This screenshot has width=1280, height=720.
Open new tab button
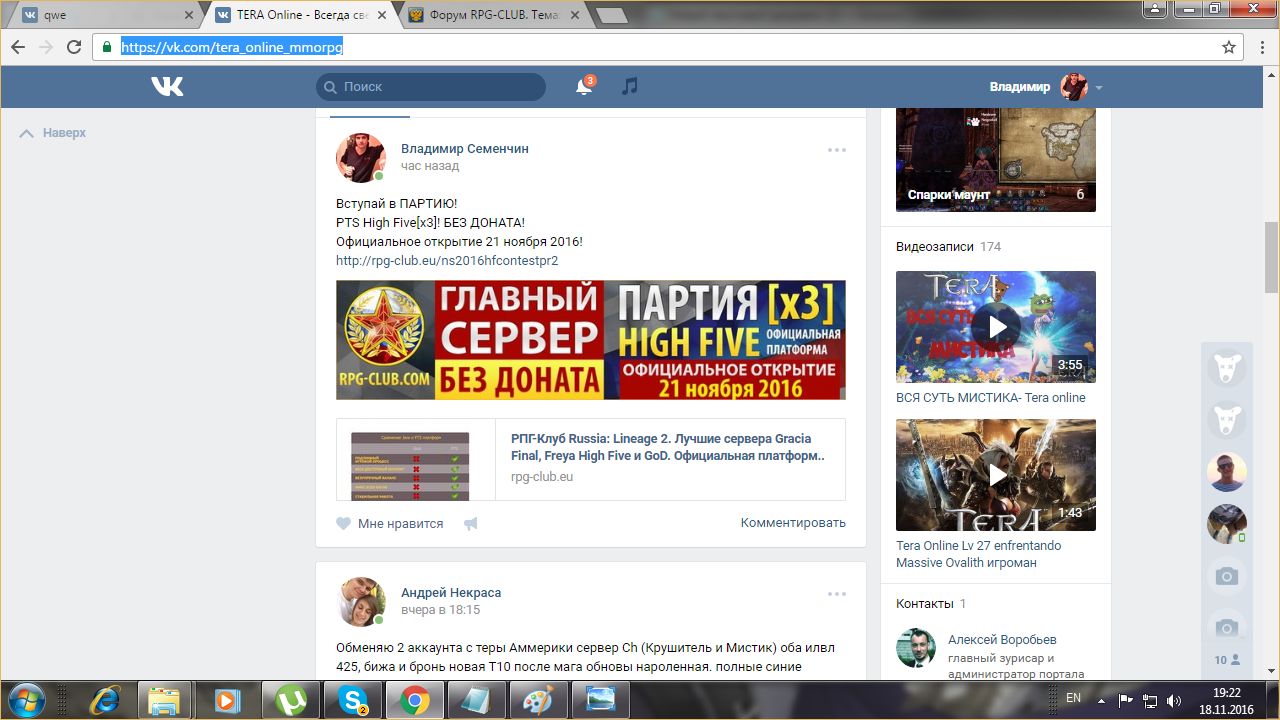coord(611,15)
